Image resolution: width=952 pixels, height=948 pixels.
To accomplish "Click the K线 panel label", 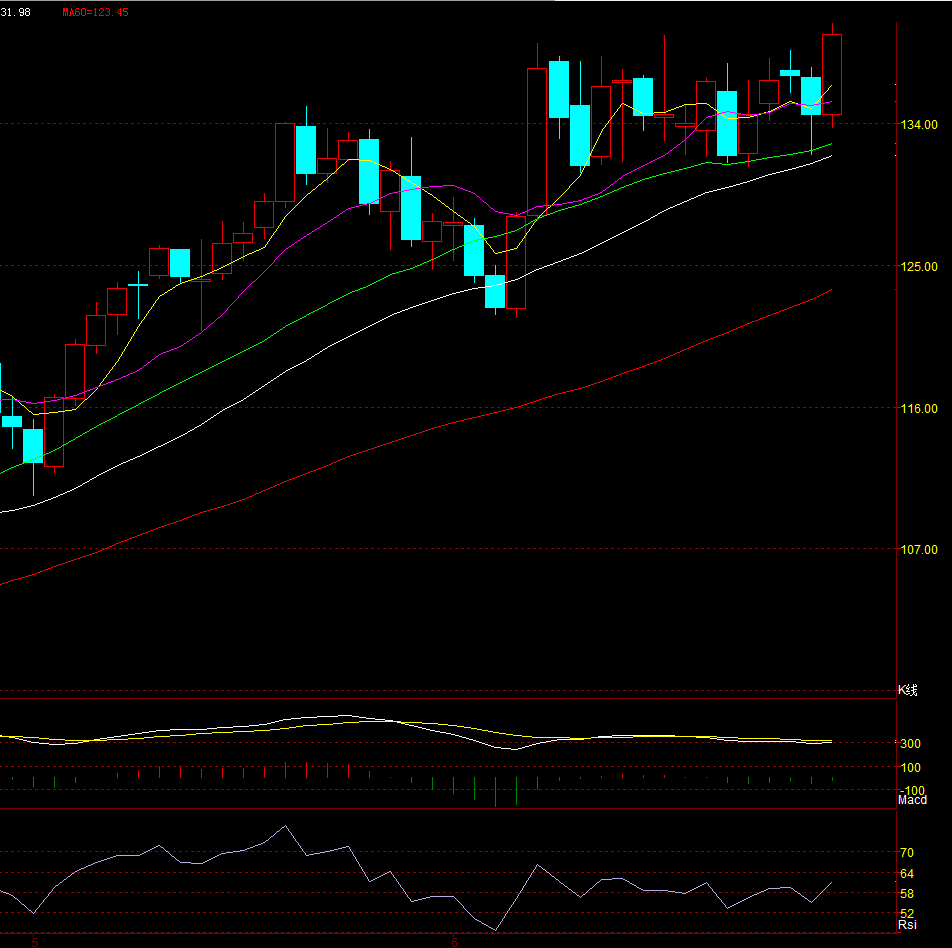I will (908, 690).
